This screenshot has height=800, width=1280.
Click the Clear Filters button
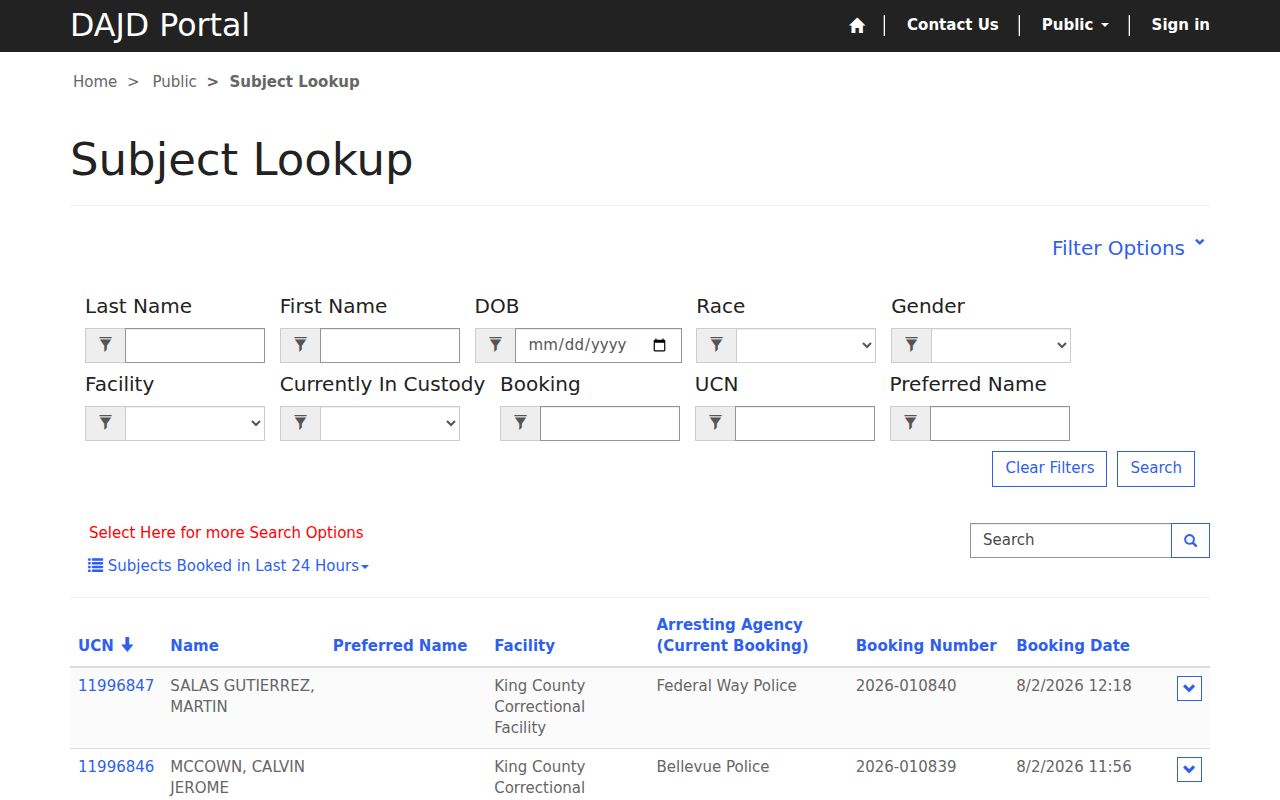(1049, 469)
